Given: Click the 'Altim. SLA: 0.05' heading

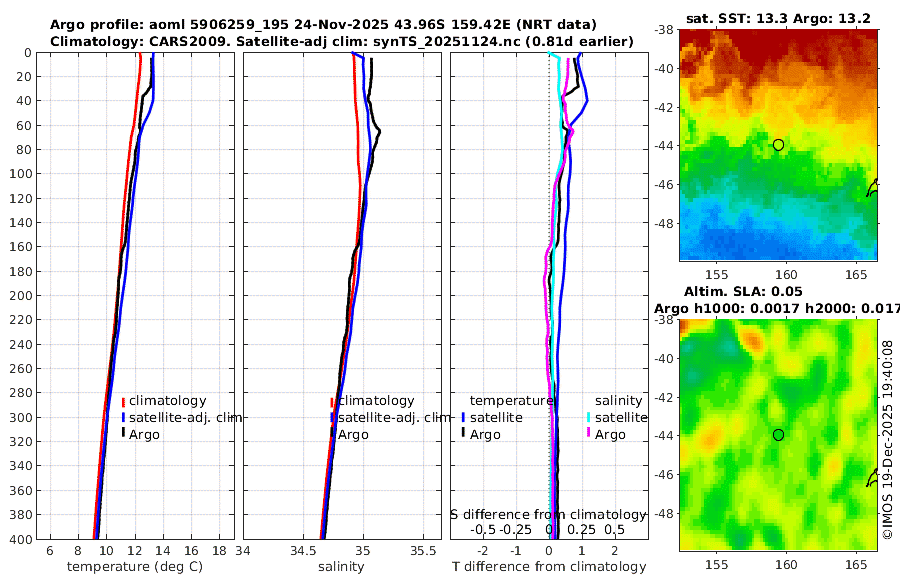Looking at the screenshot, I should click(743, 291).
